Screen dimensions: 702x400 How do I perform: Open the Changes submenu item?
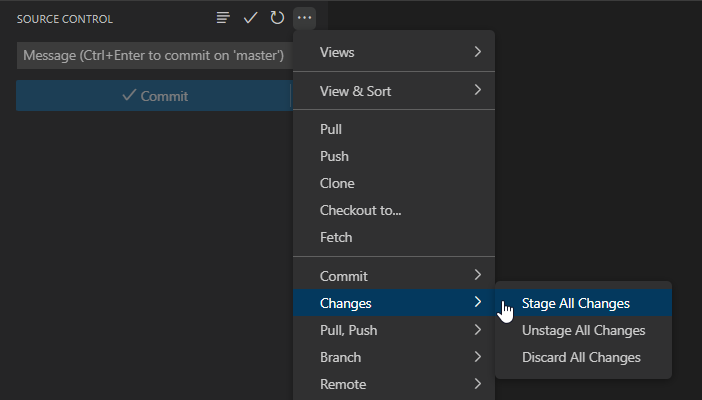[394, 303]
